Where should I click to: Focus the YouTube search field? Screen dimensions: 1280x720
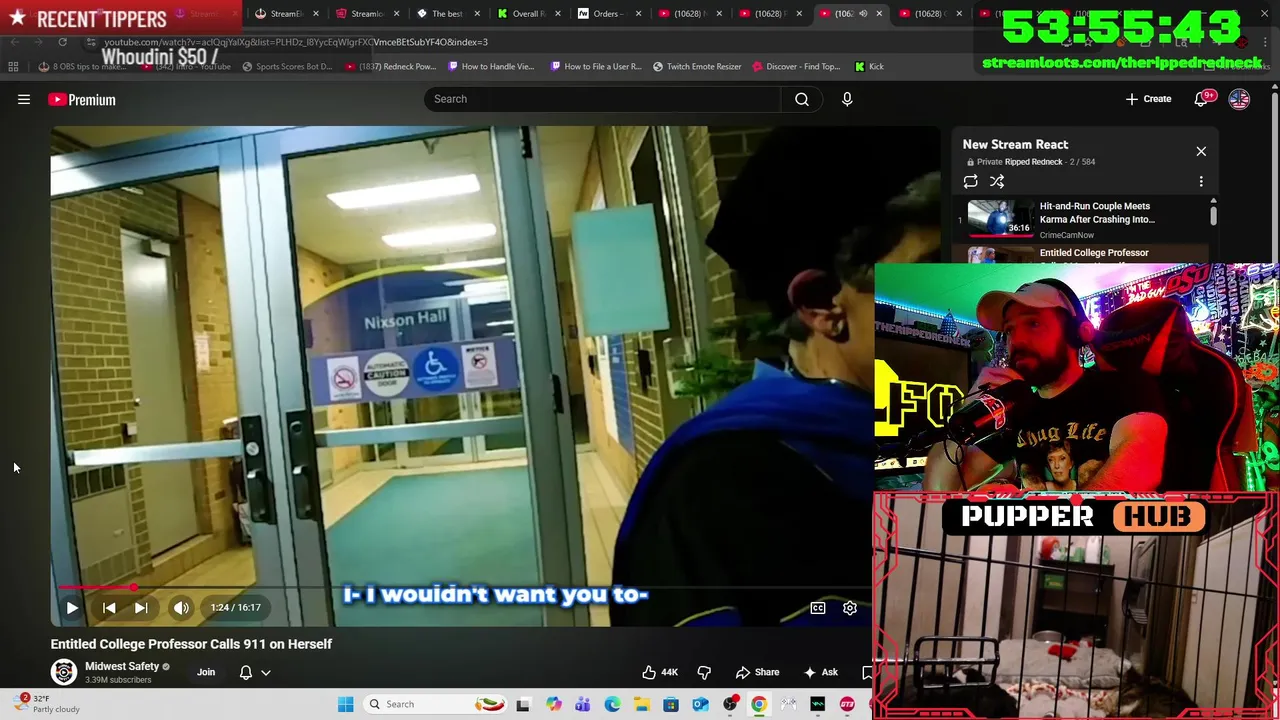point(602,99)
